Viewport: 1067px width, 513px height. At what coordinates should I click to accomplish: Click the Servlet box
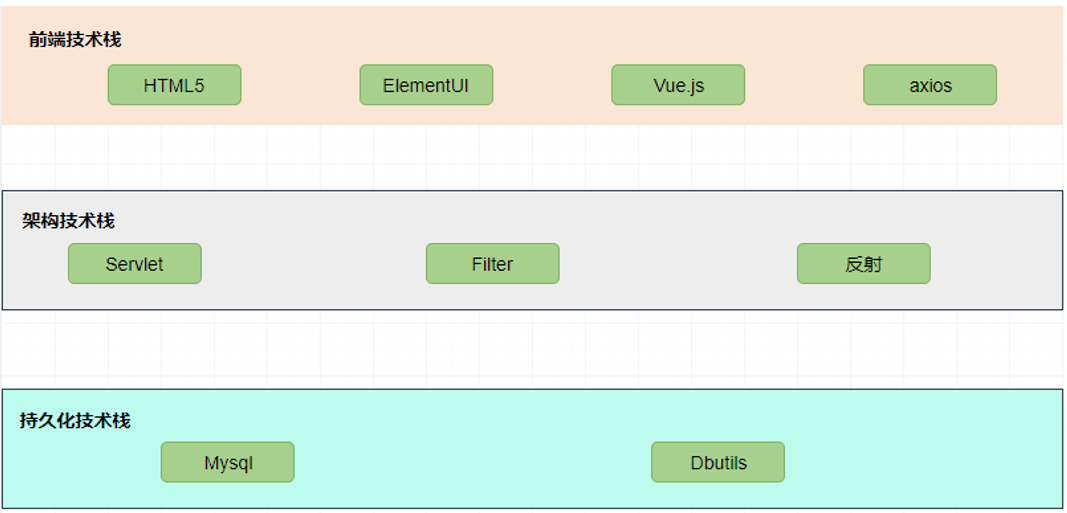[x=134, y=264]
